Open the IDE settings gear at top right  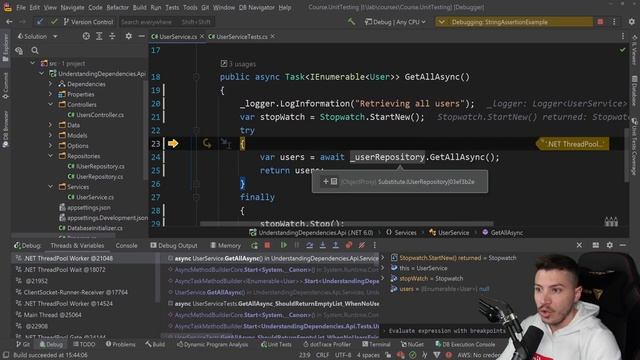631,22
